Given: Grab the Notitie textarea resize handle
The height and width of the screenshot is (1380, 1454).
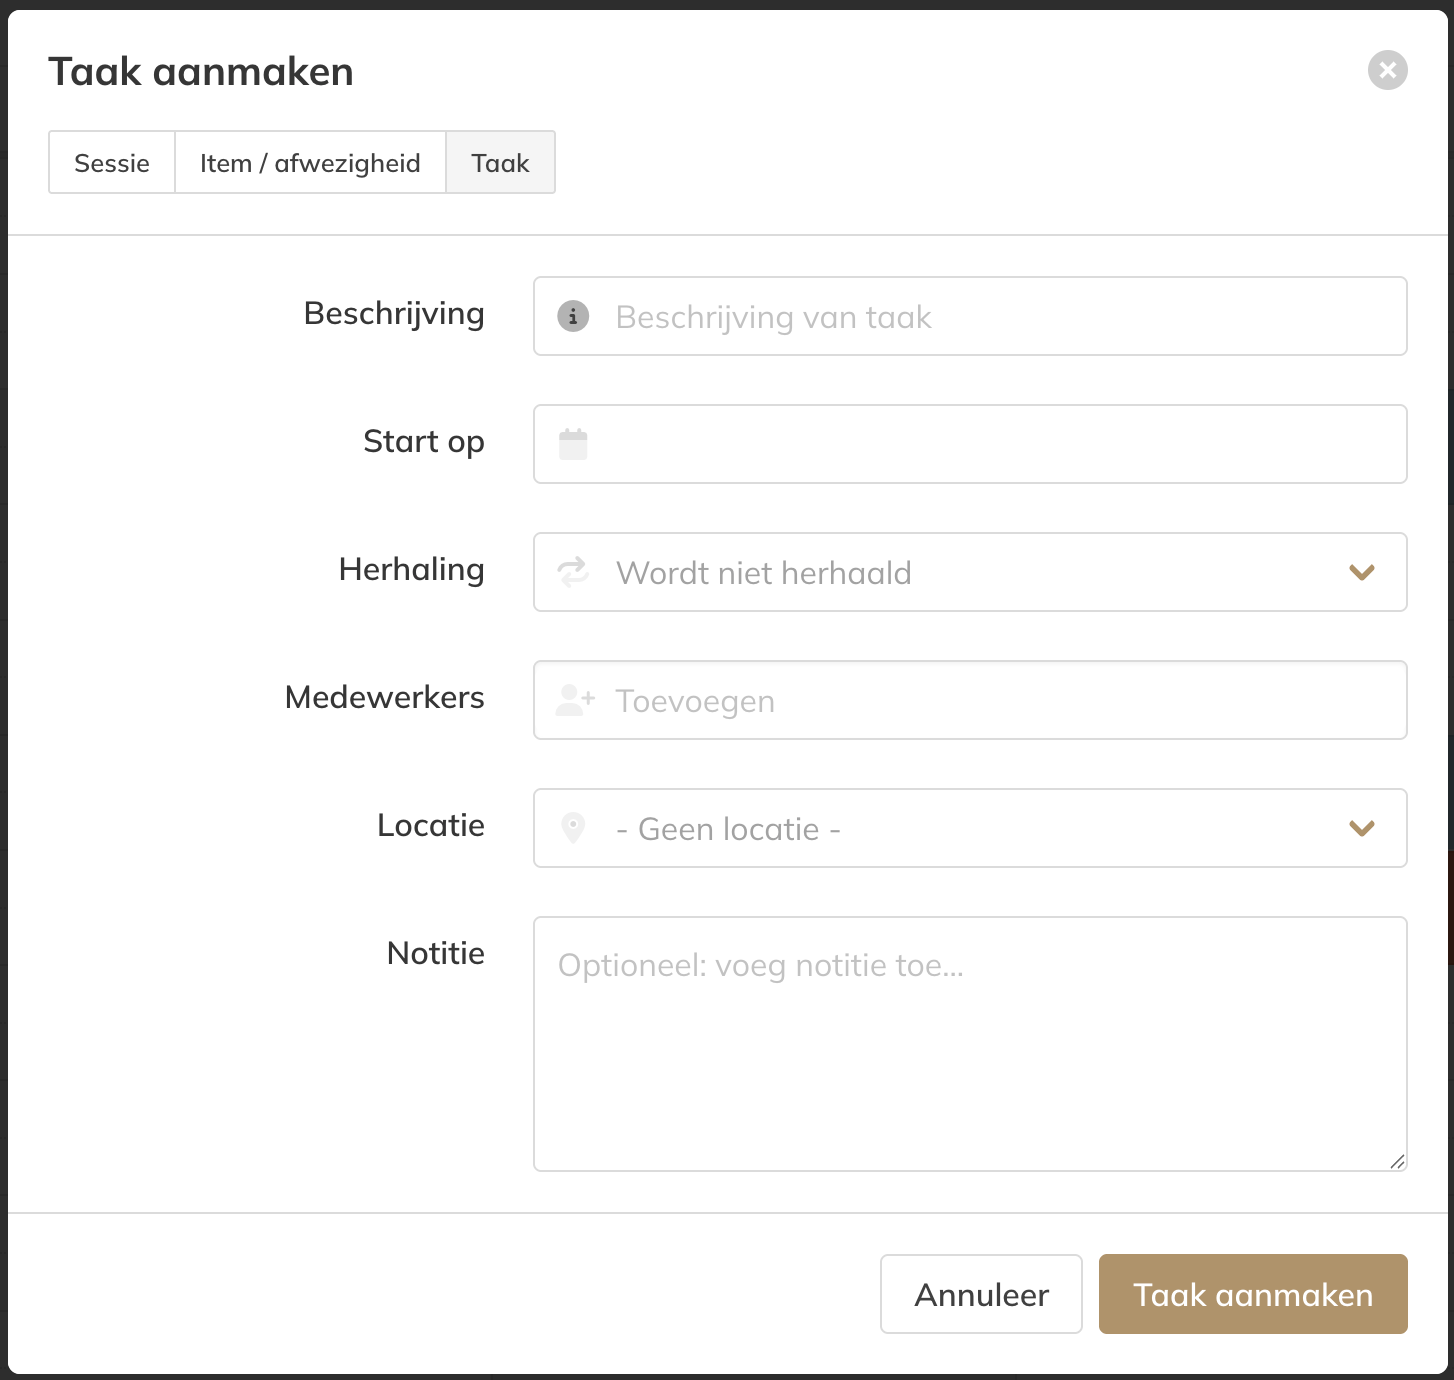Looking at the screenshot, I should [1397, 1161].
